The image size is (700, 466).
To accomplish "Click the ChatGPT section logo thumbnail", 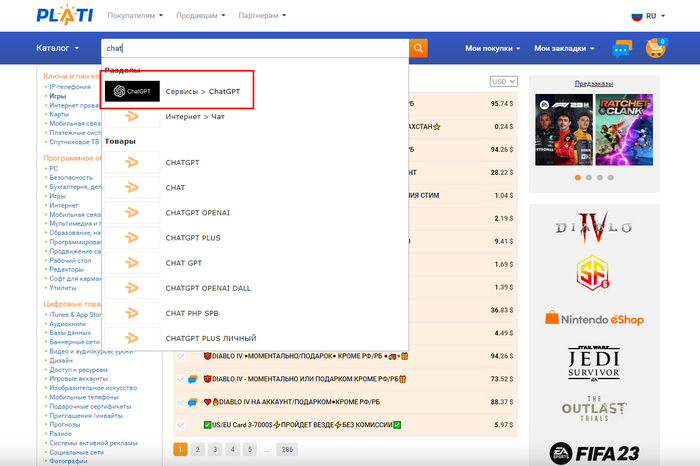I will pyautogui.click(x=132, y=91).
